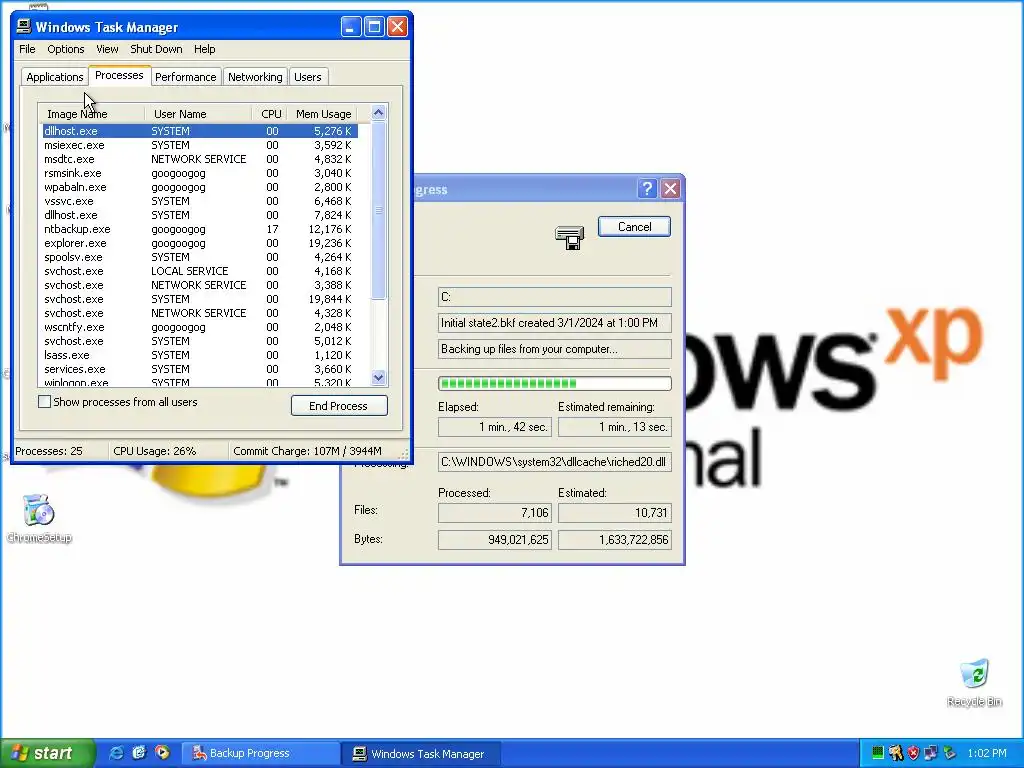Open the Users tab
Viewport: 1024px width, 768px height.
pyautogui.click(x=308, y=77)
